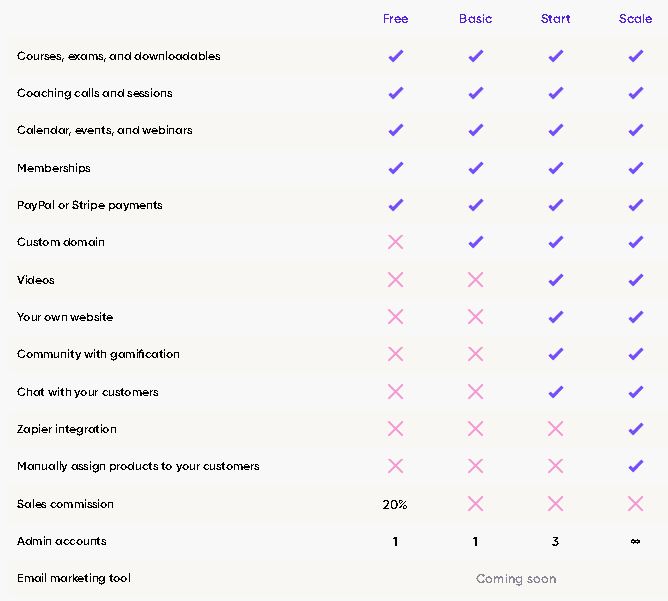Select the Basic plan column header
Screen dimensions: 668x601
(475, 19)
